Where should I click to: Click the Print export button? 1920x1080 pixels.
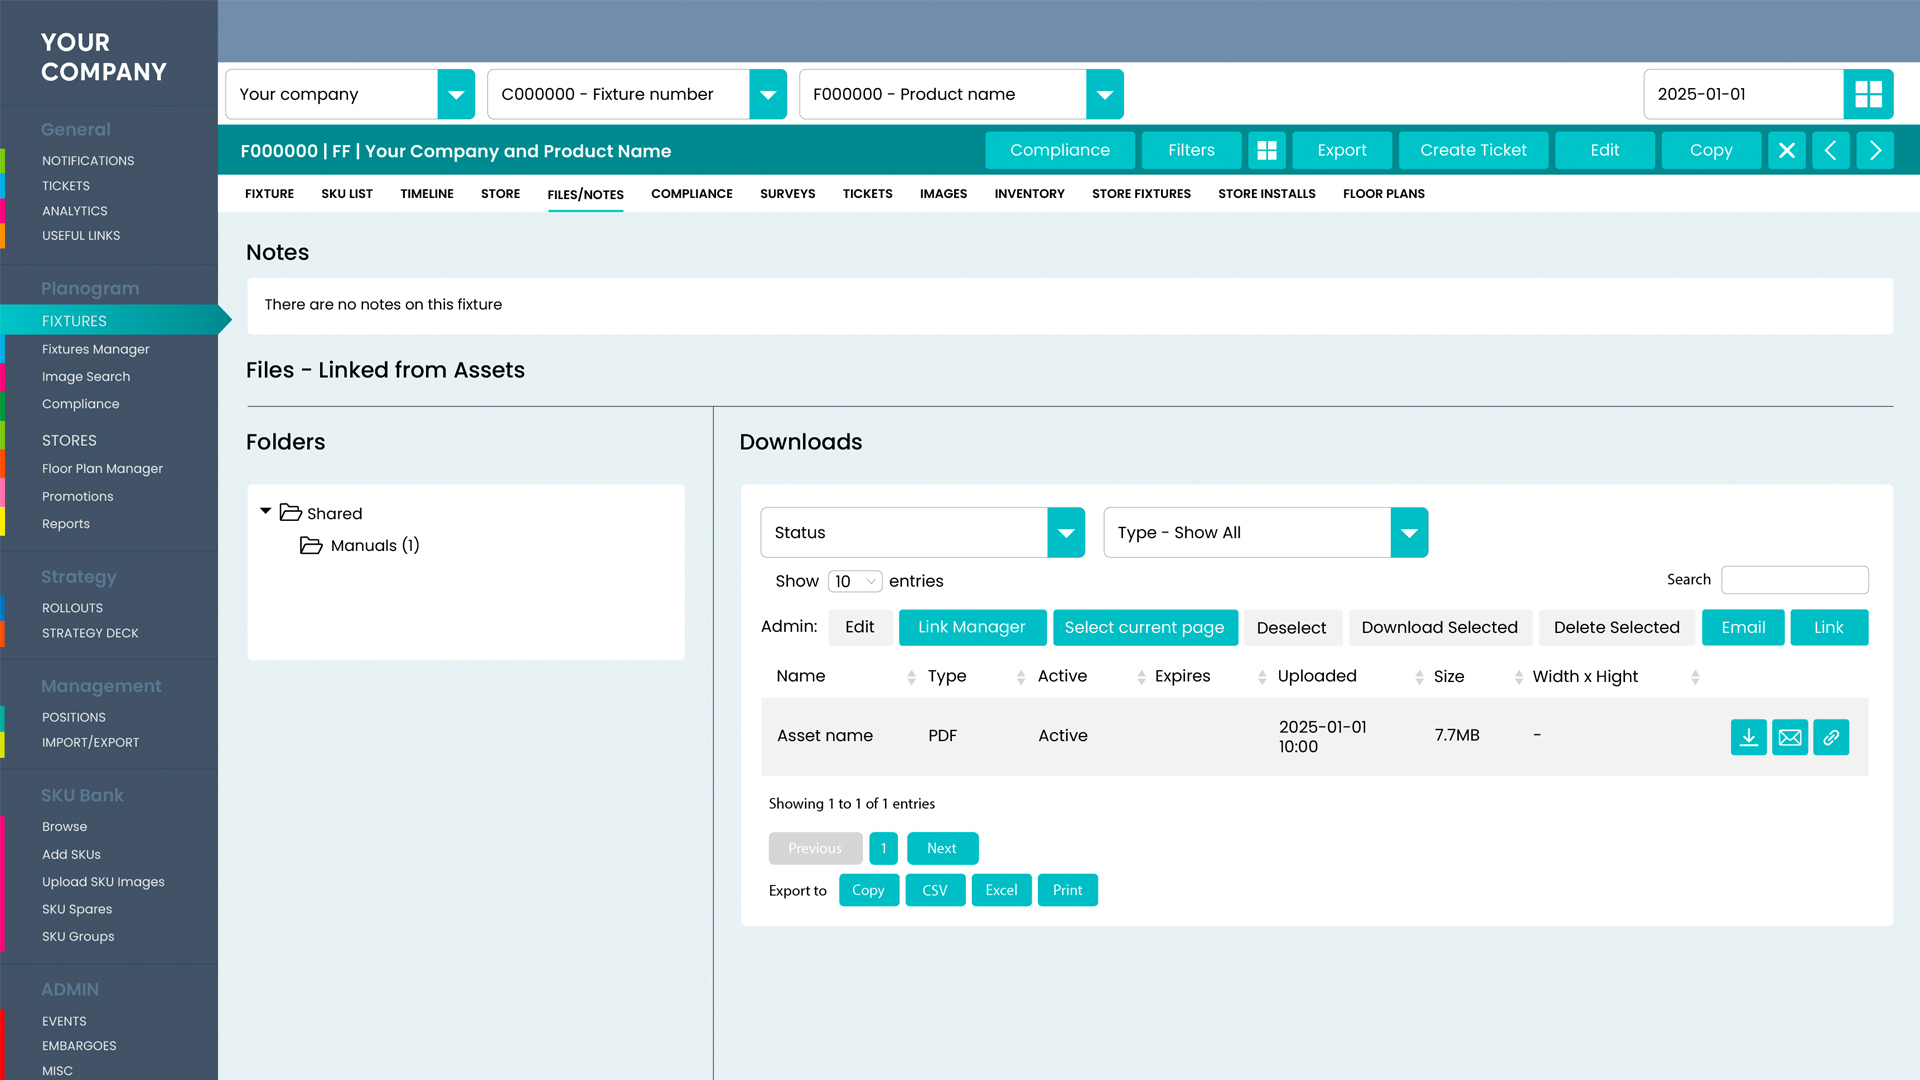1067,890
